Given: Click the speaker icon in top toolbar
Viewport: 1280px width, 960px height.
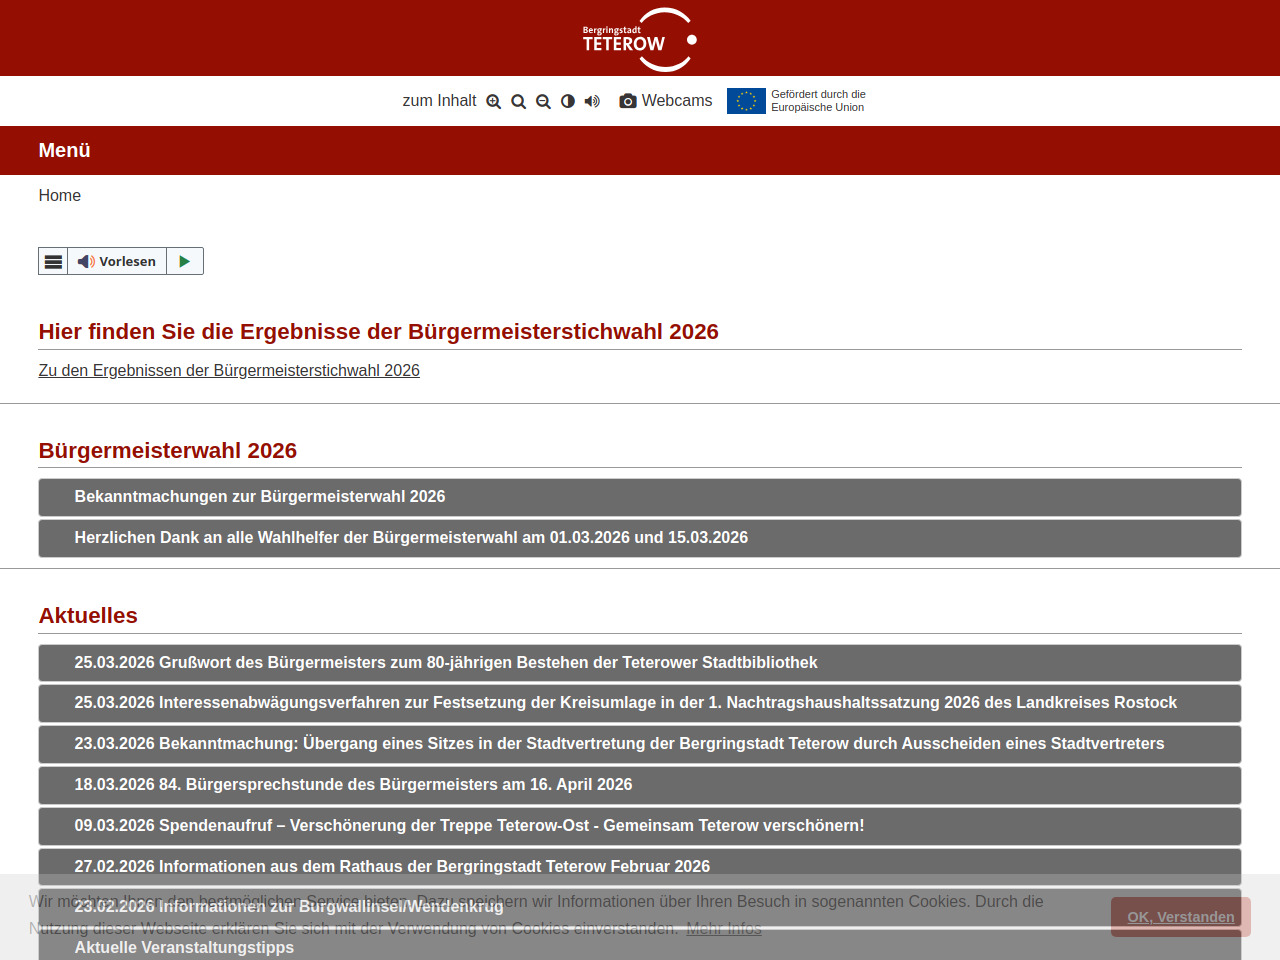Looking at the screenshot, I should point(592,101).
